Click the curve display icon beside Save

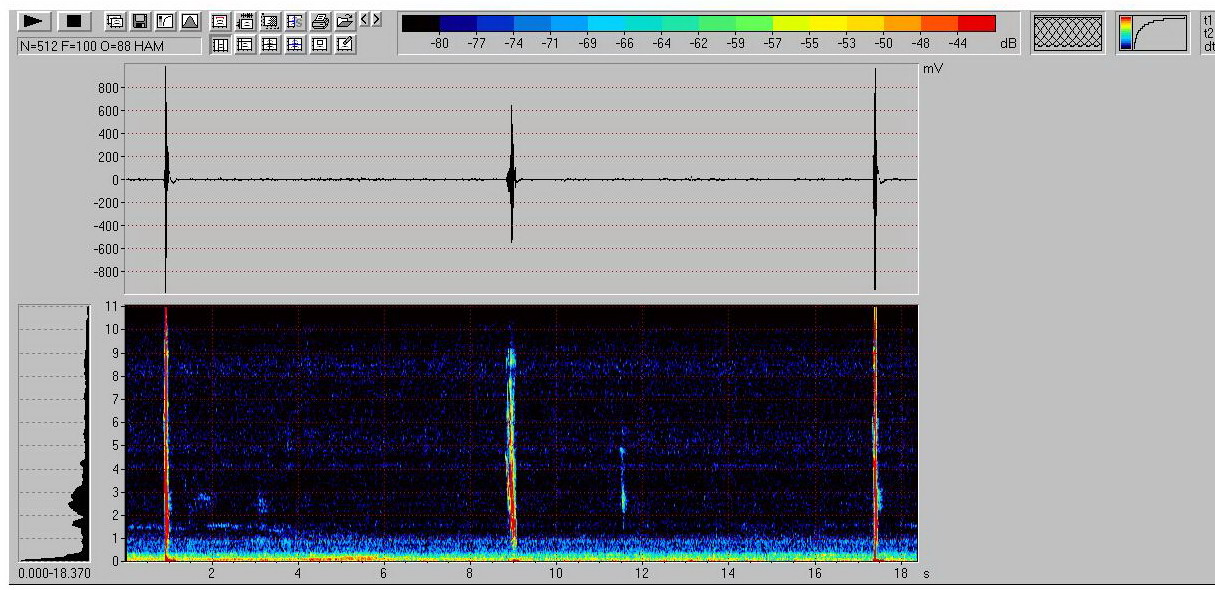[x=164, y=21]
